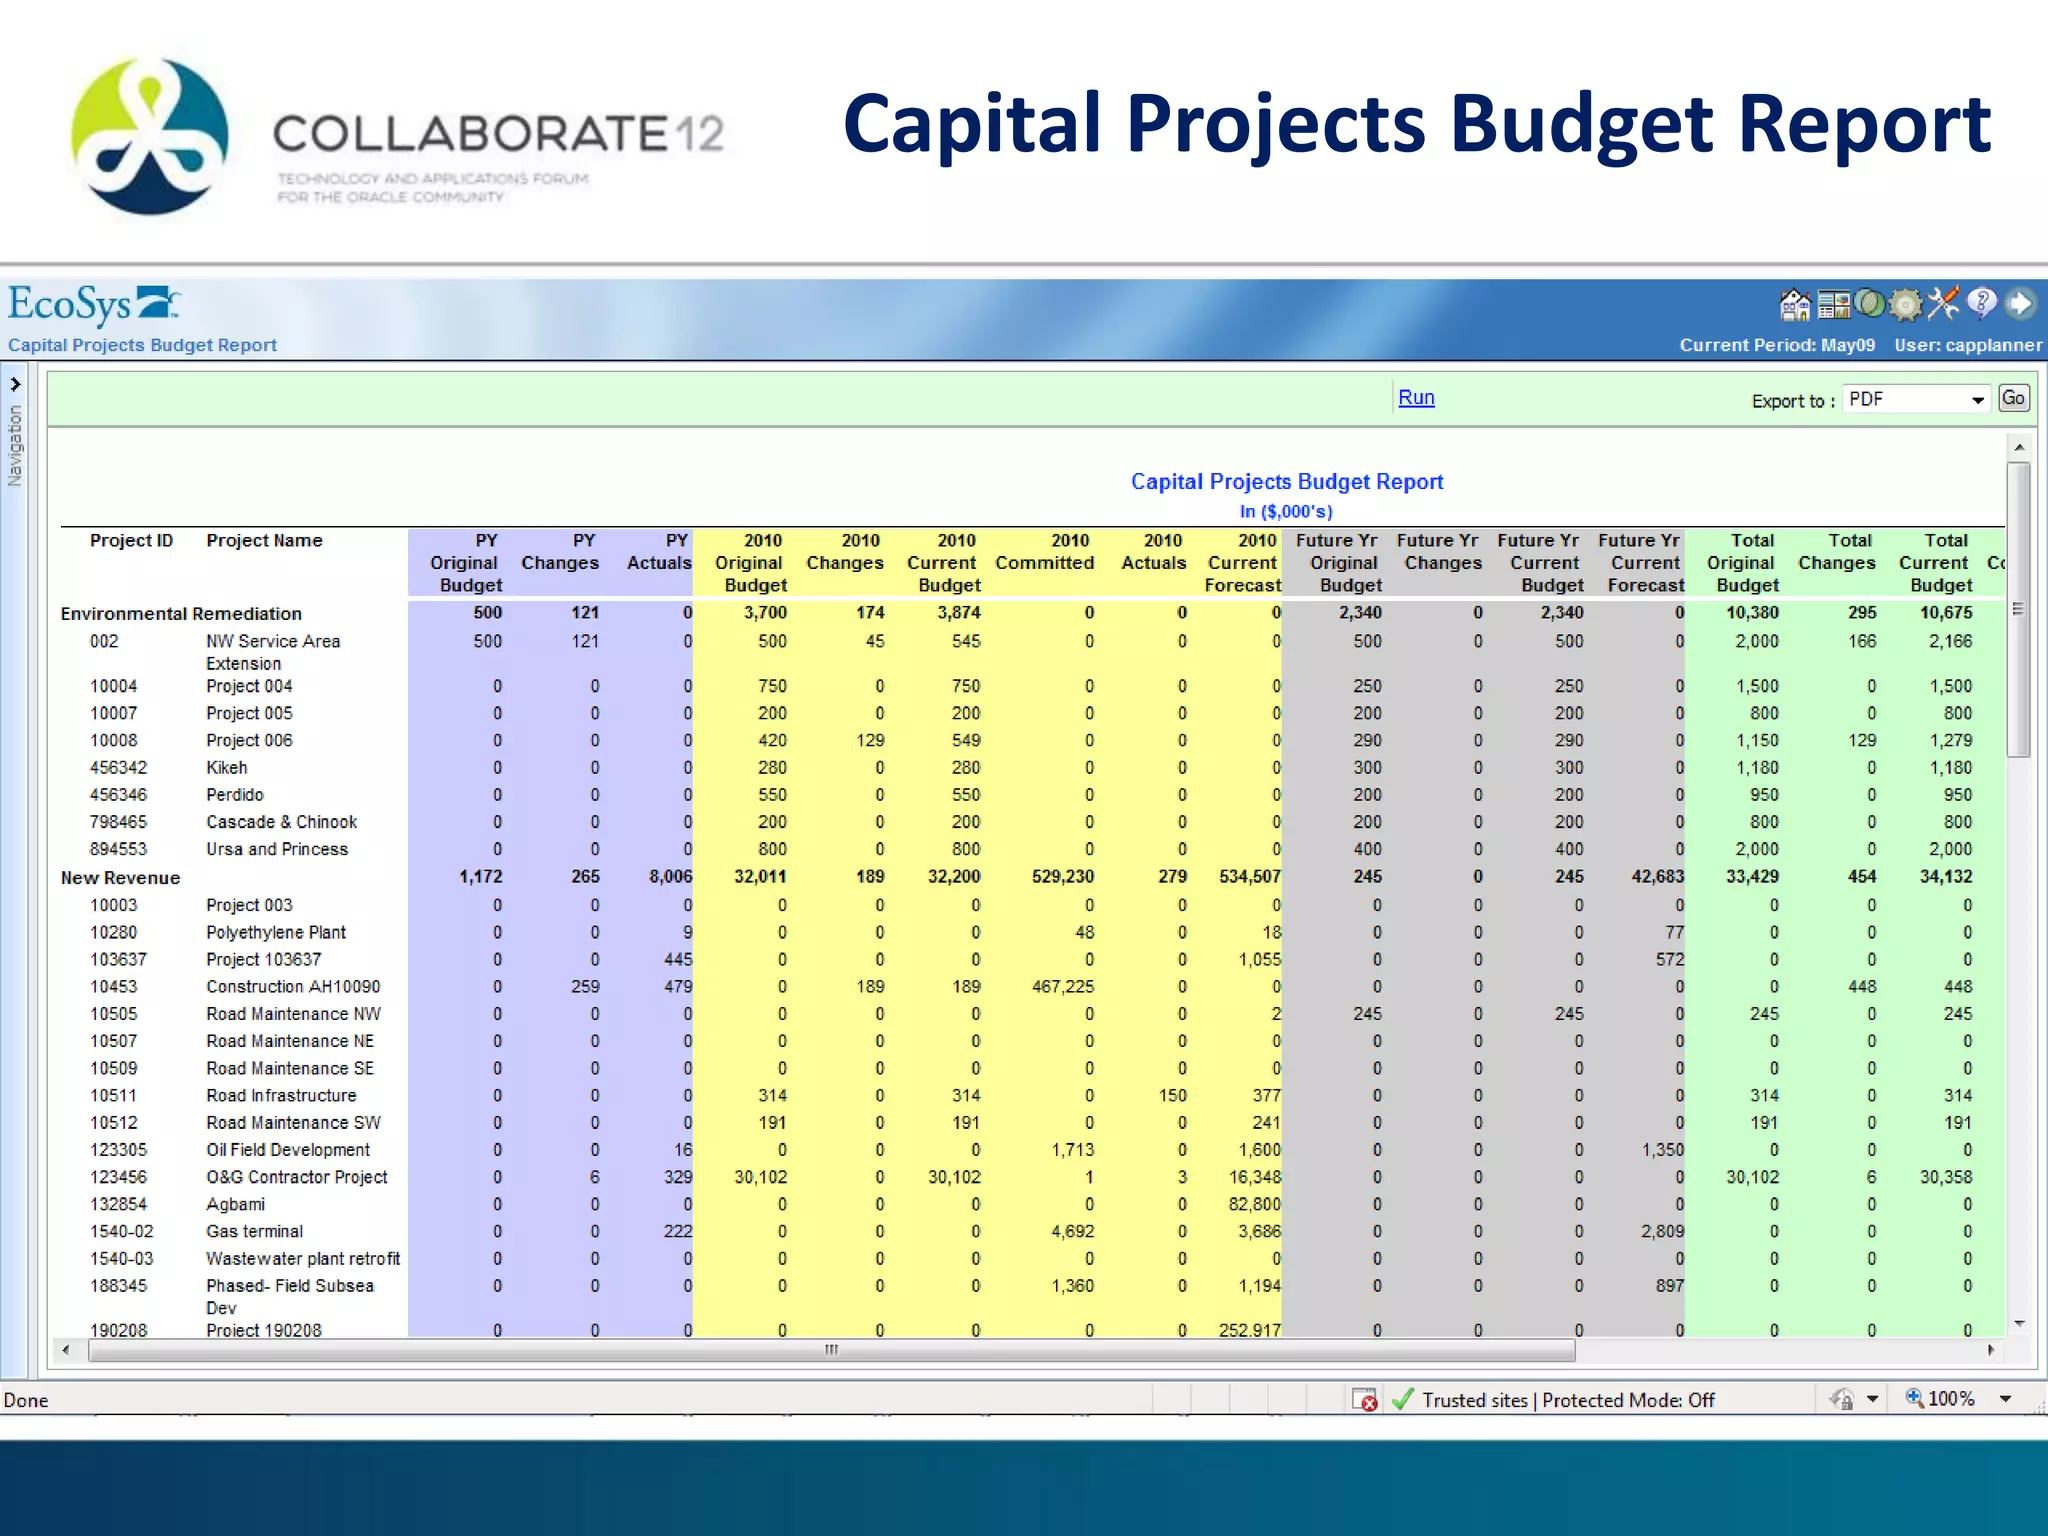The height and width of the screenshot is (1536, 2048).
Task: Click the User: capplanner label
Action: pos(1968,345)
